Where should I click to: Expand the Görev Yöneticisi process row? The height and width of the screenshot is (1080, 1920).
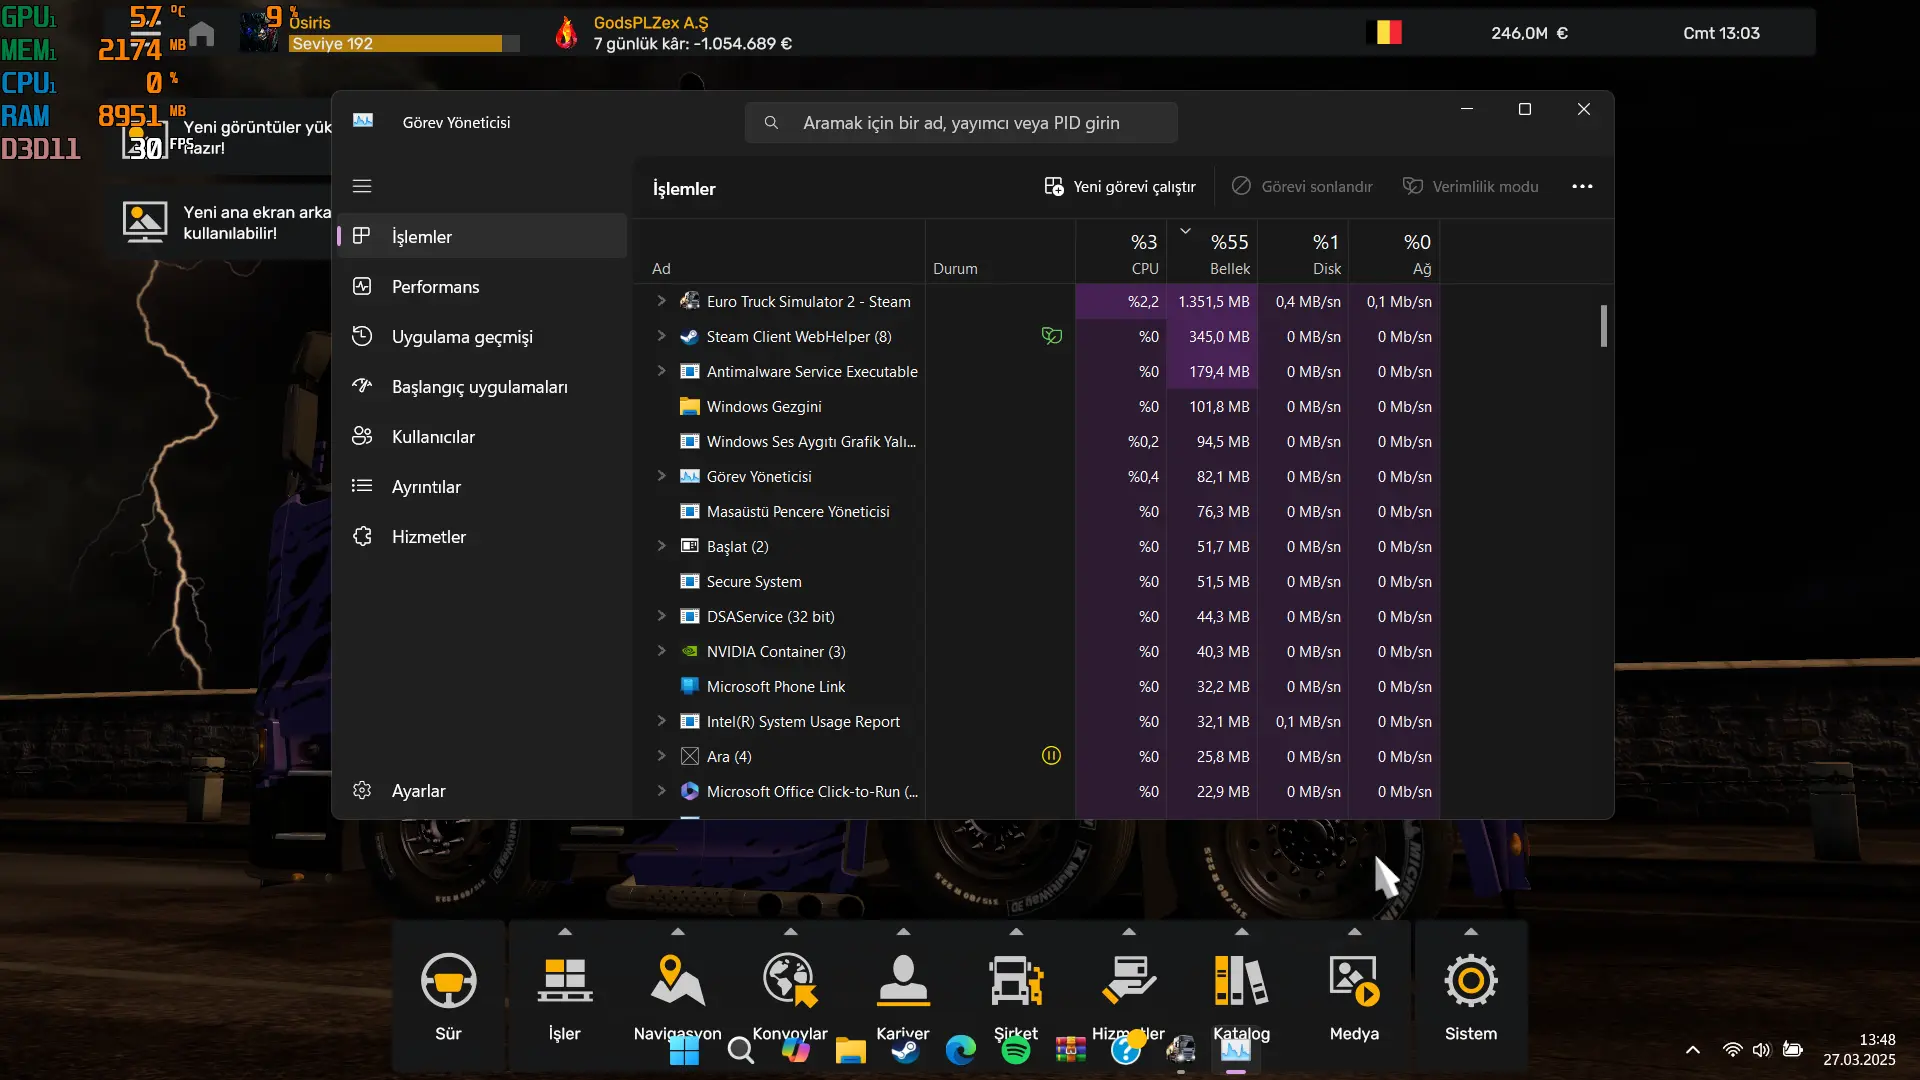pyautogui.click(x=661, y=476)
